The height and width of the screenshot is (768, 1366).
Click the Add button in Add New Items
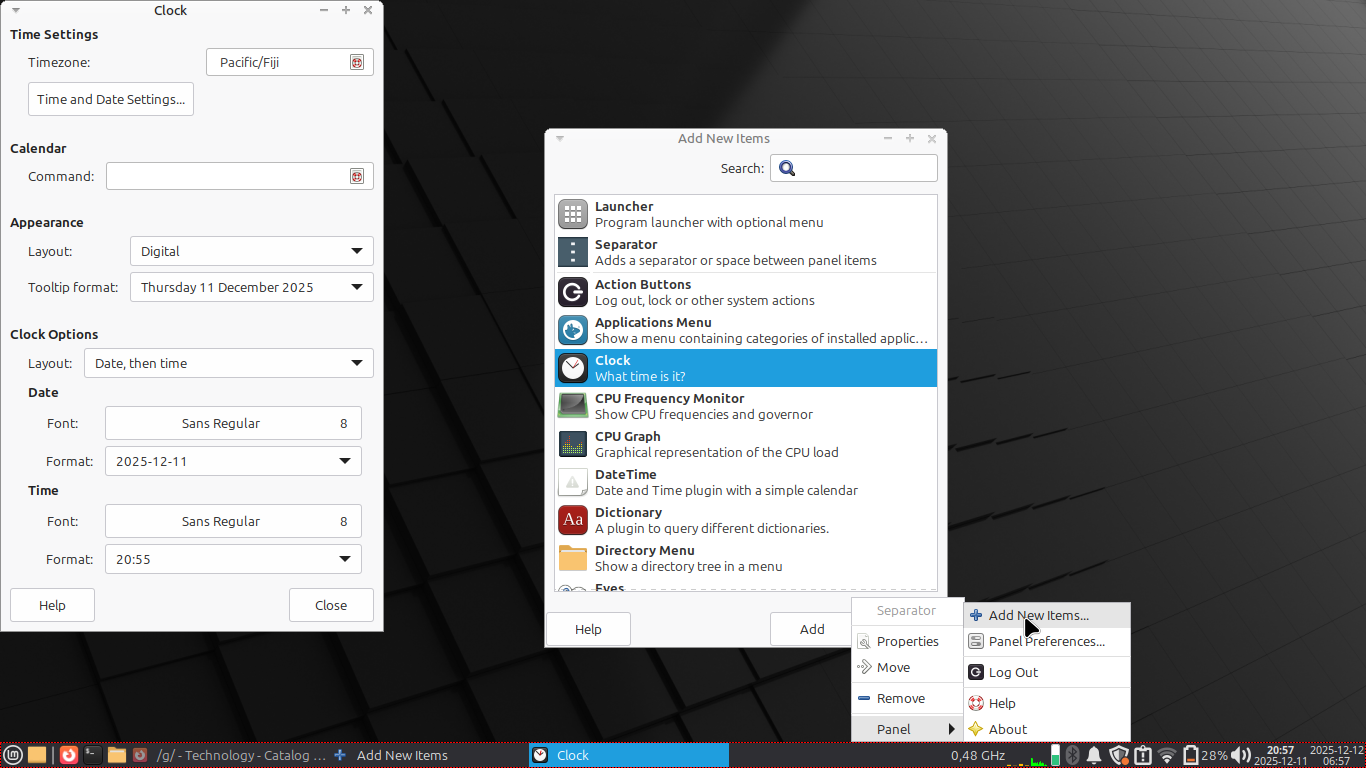tap(812, 629)
